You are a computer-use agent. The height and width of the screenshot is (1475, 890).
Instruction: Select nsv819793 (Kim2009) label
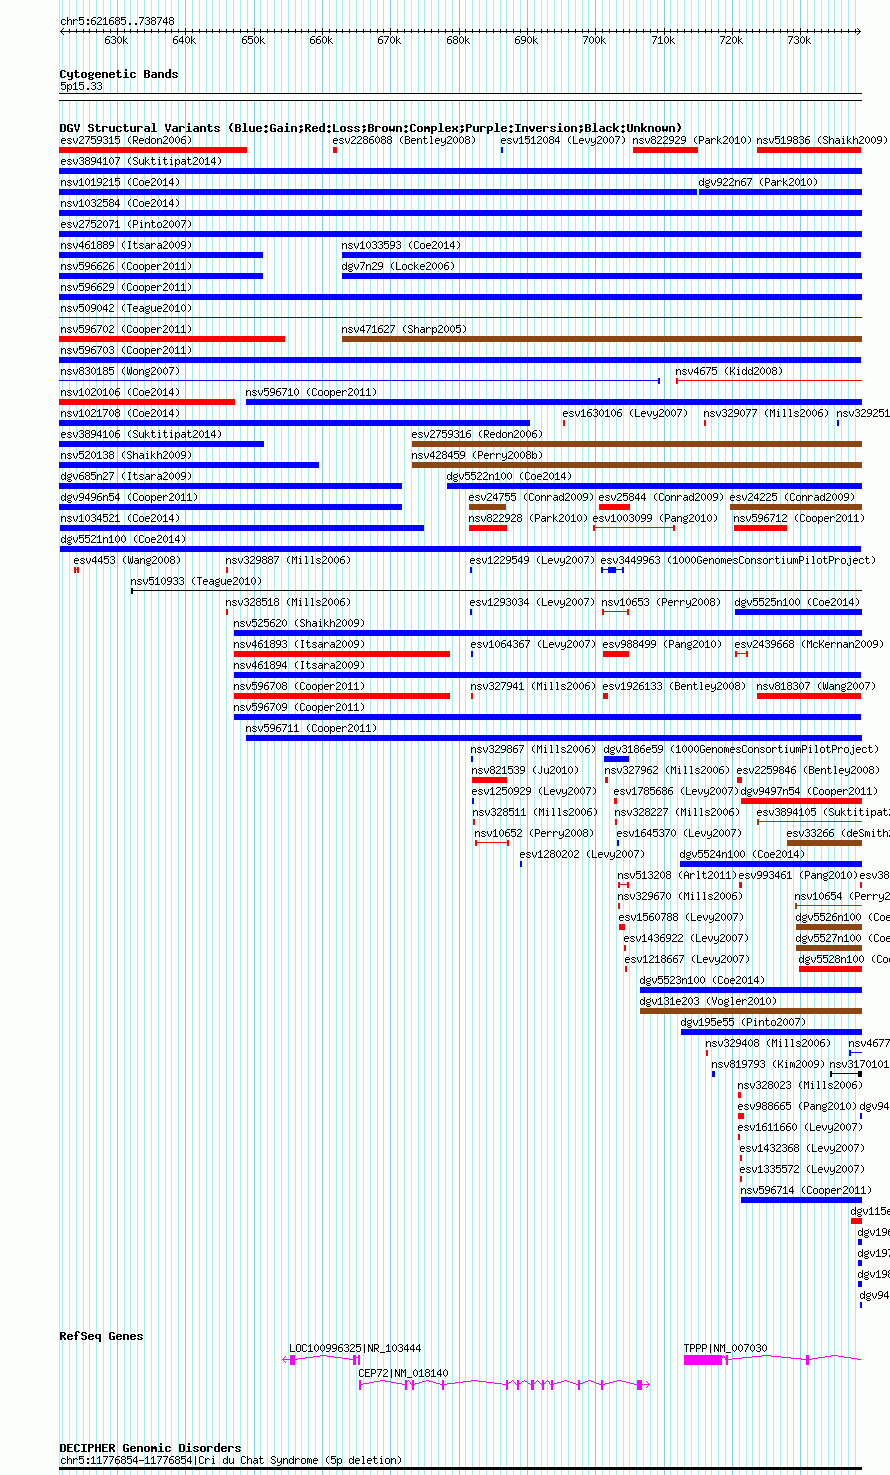click(768, 1065)
